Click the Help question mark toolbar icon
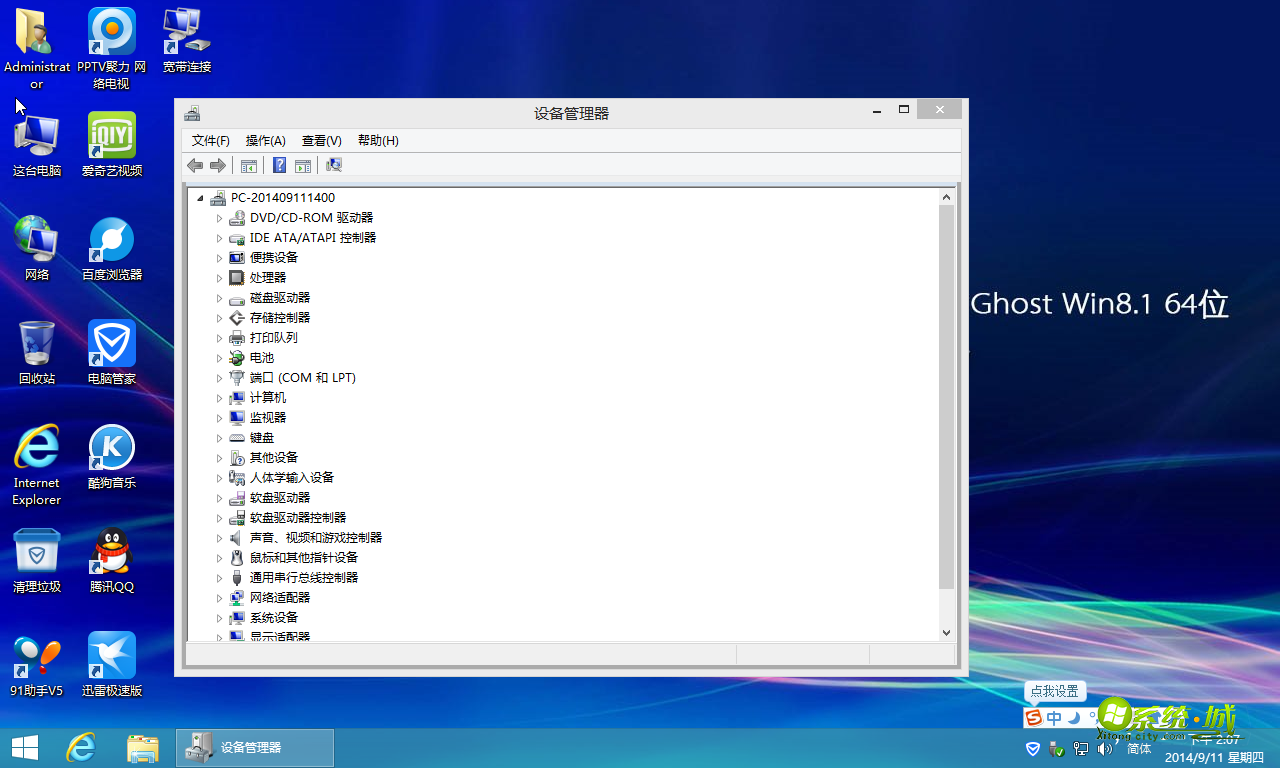 [x=279, y=165]
